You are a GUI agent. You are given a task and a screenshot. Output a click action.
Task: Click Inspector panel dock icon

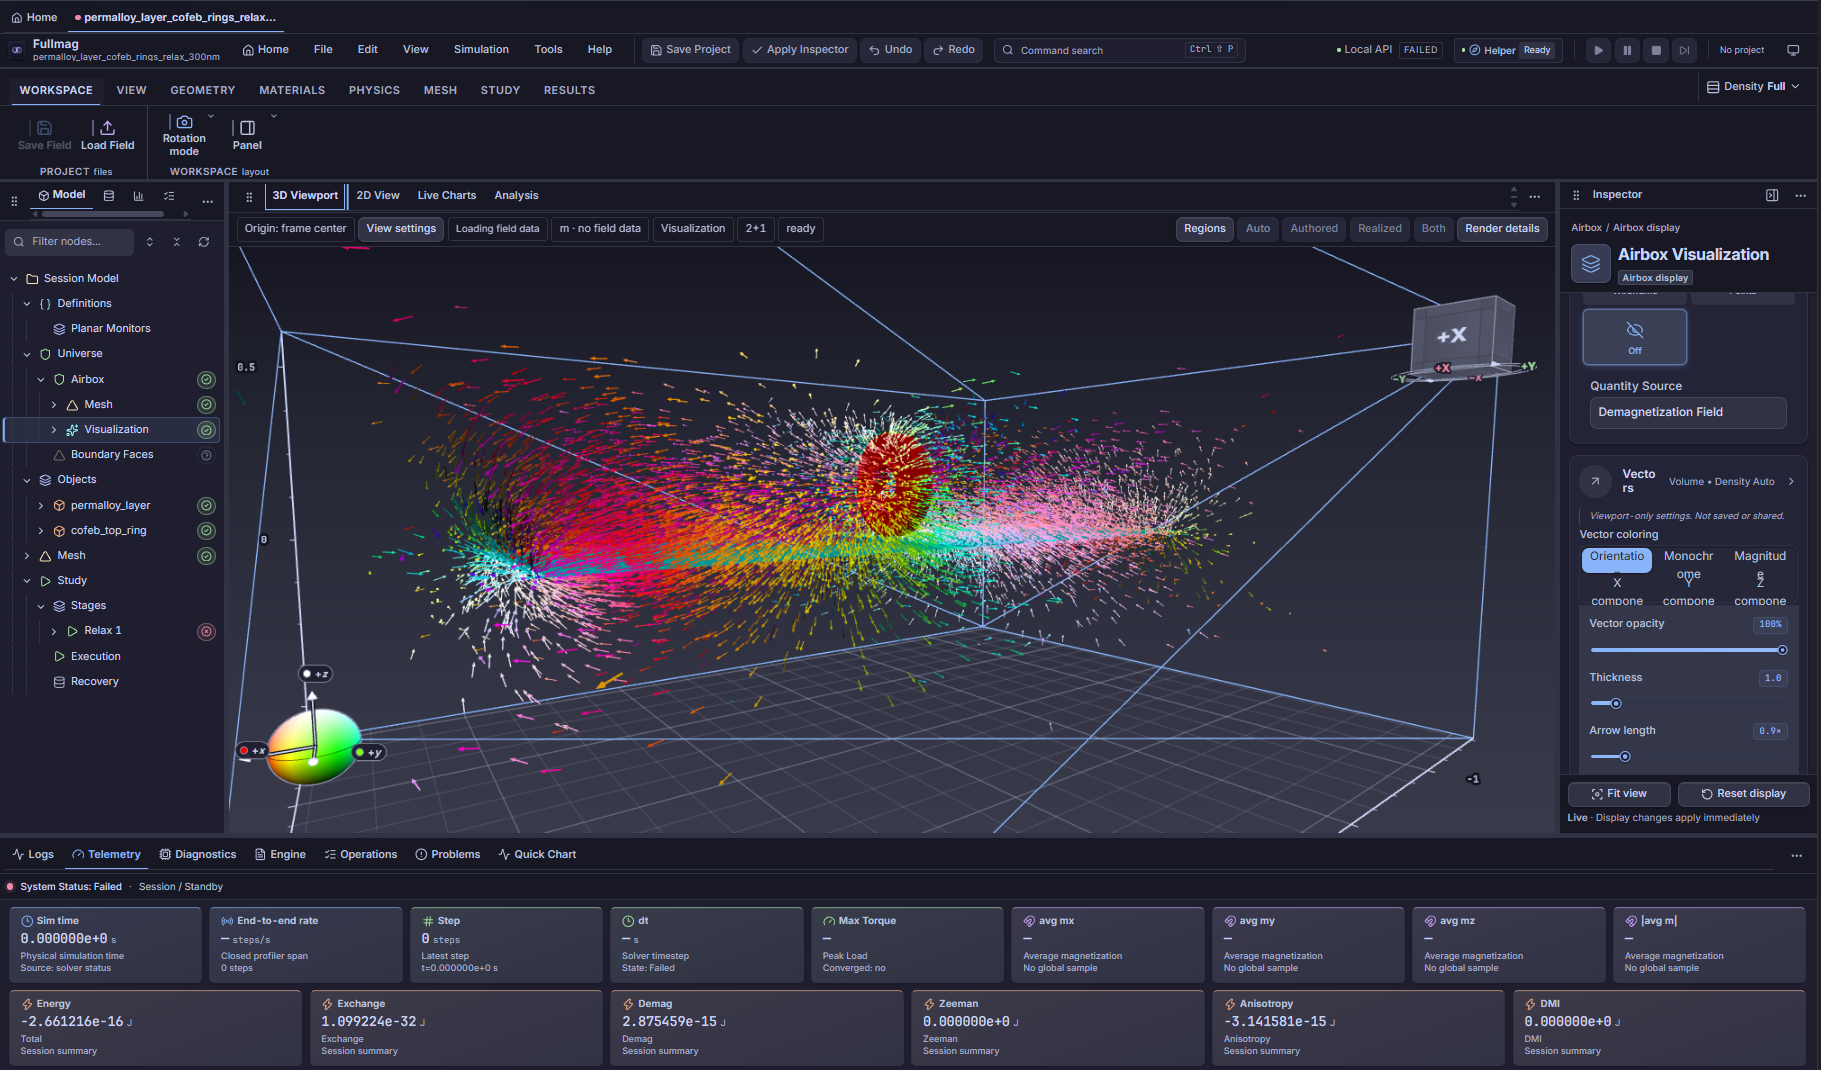[1772, 195]
